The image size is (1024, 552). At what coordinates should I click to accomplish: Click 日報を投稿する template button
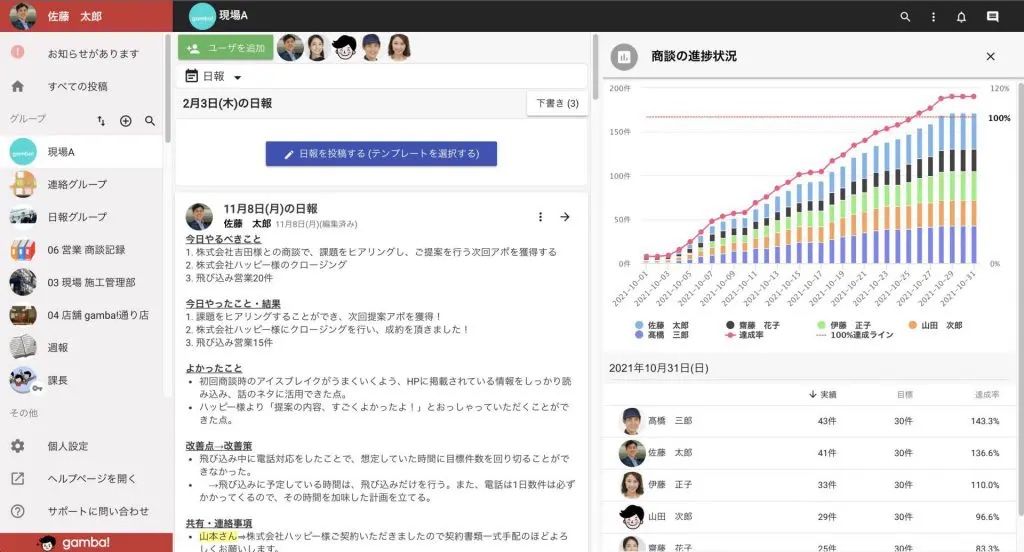coord(381,154)
